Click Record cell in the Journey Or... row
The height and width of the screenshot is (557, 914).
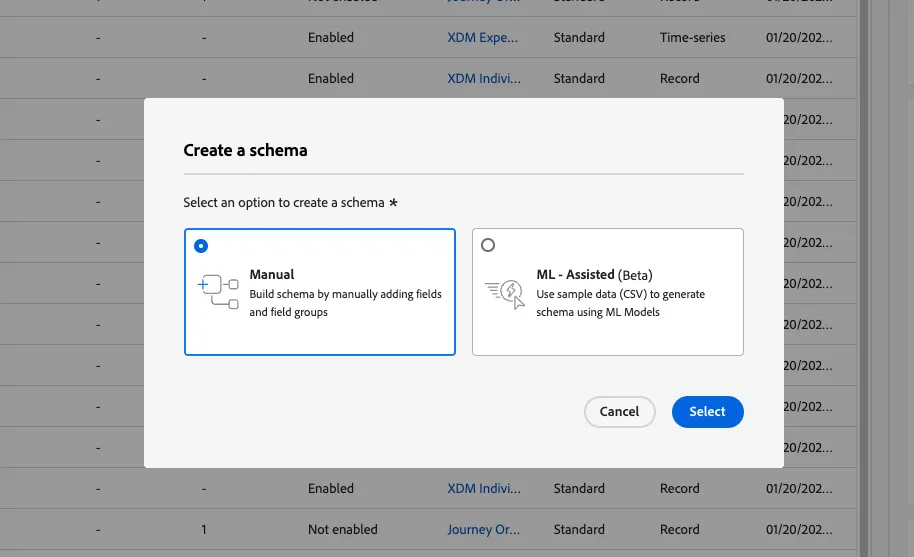(x=680, y=530)
